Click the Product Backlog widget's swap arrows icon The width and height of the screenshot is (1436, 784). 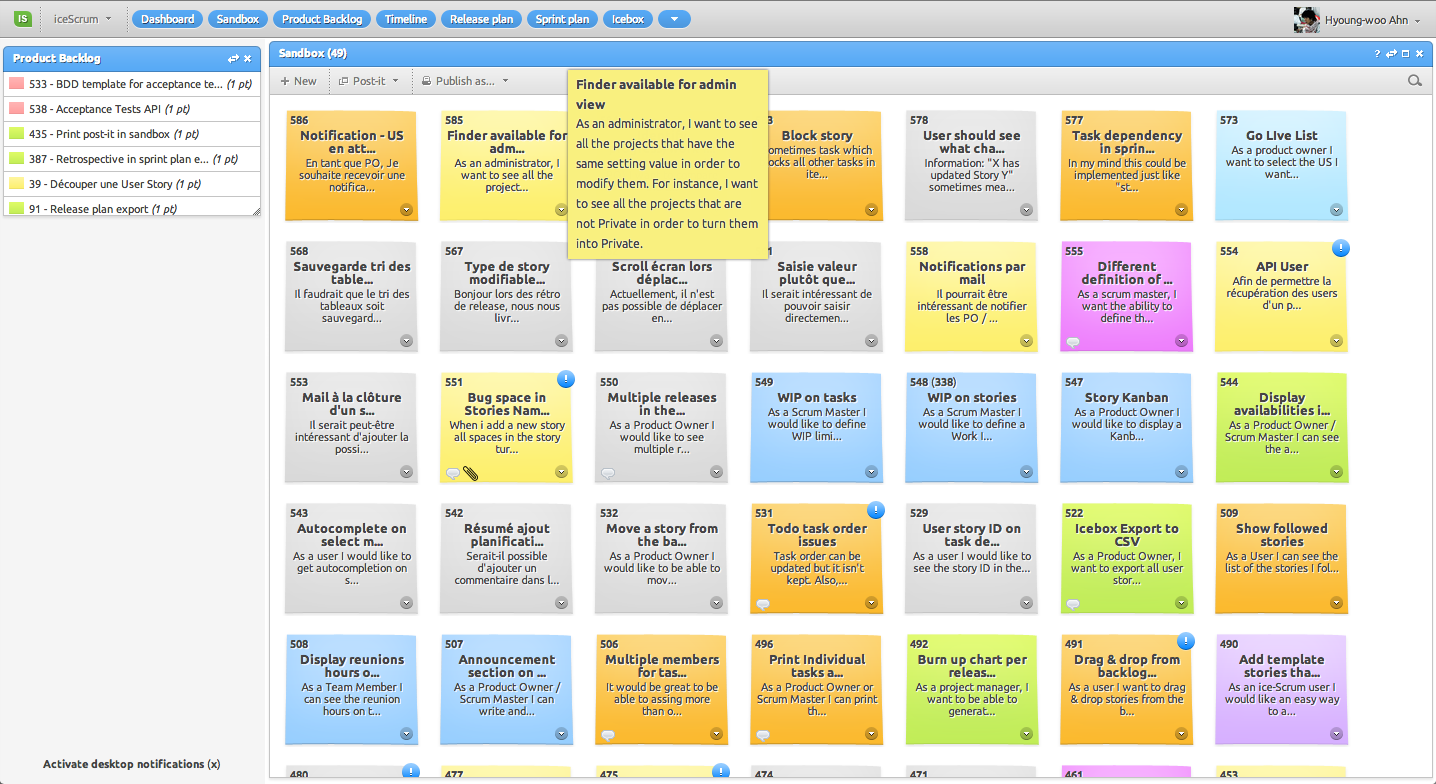click(x=233, y=58)
